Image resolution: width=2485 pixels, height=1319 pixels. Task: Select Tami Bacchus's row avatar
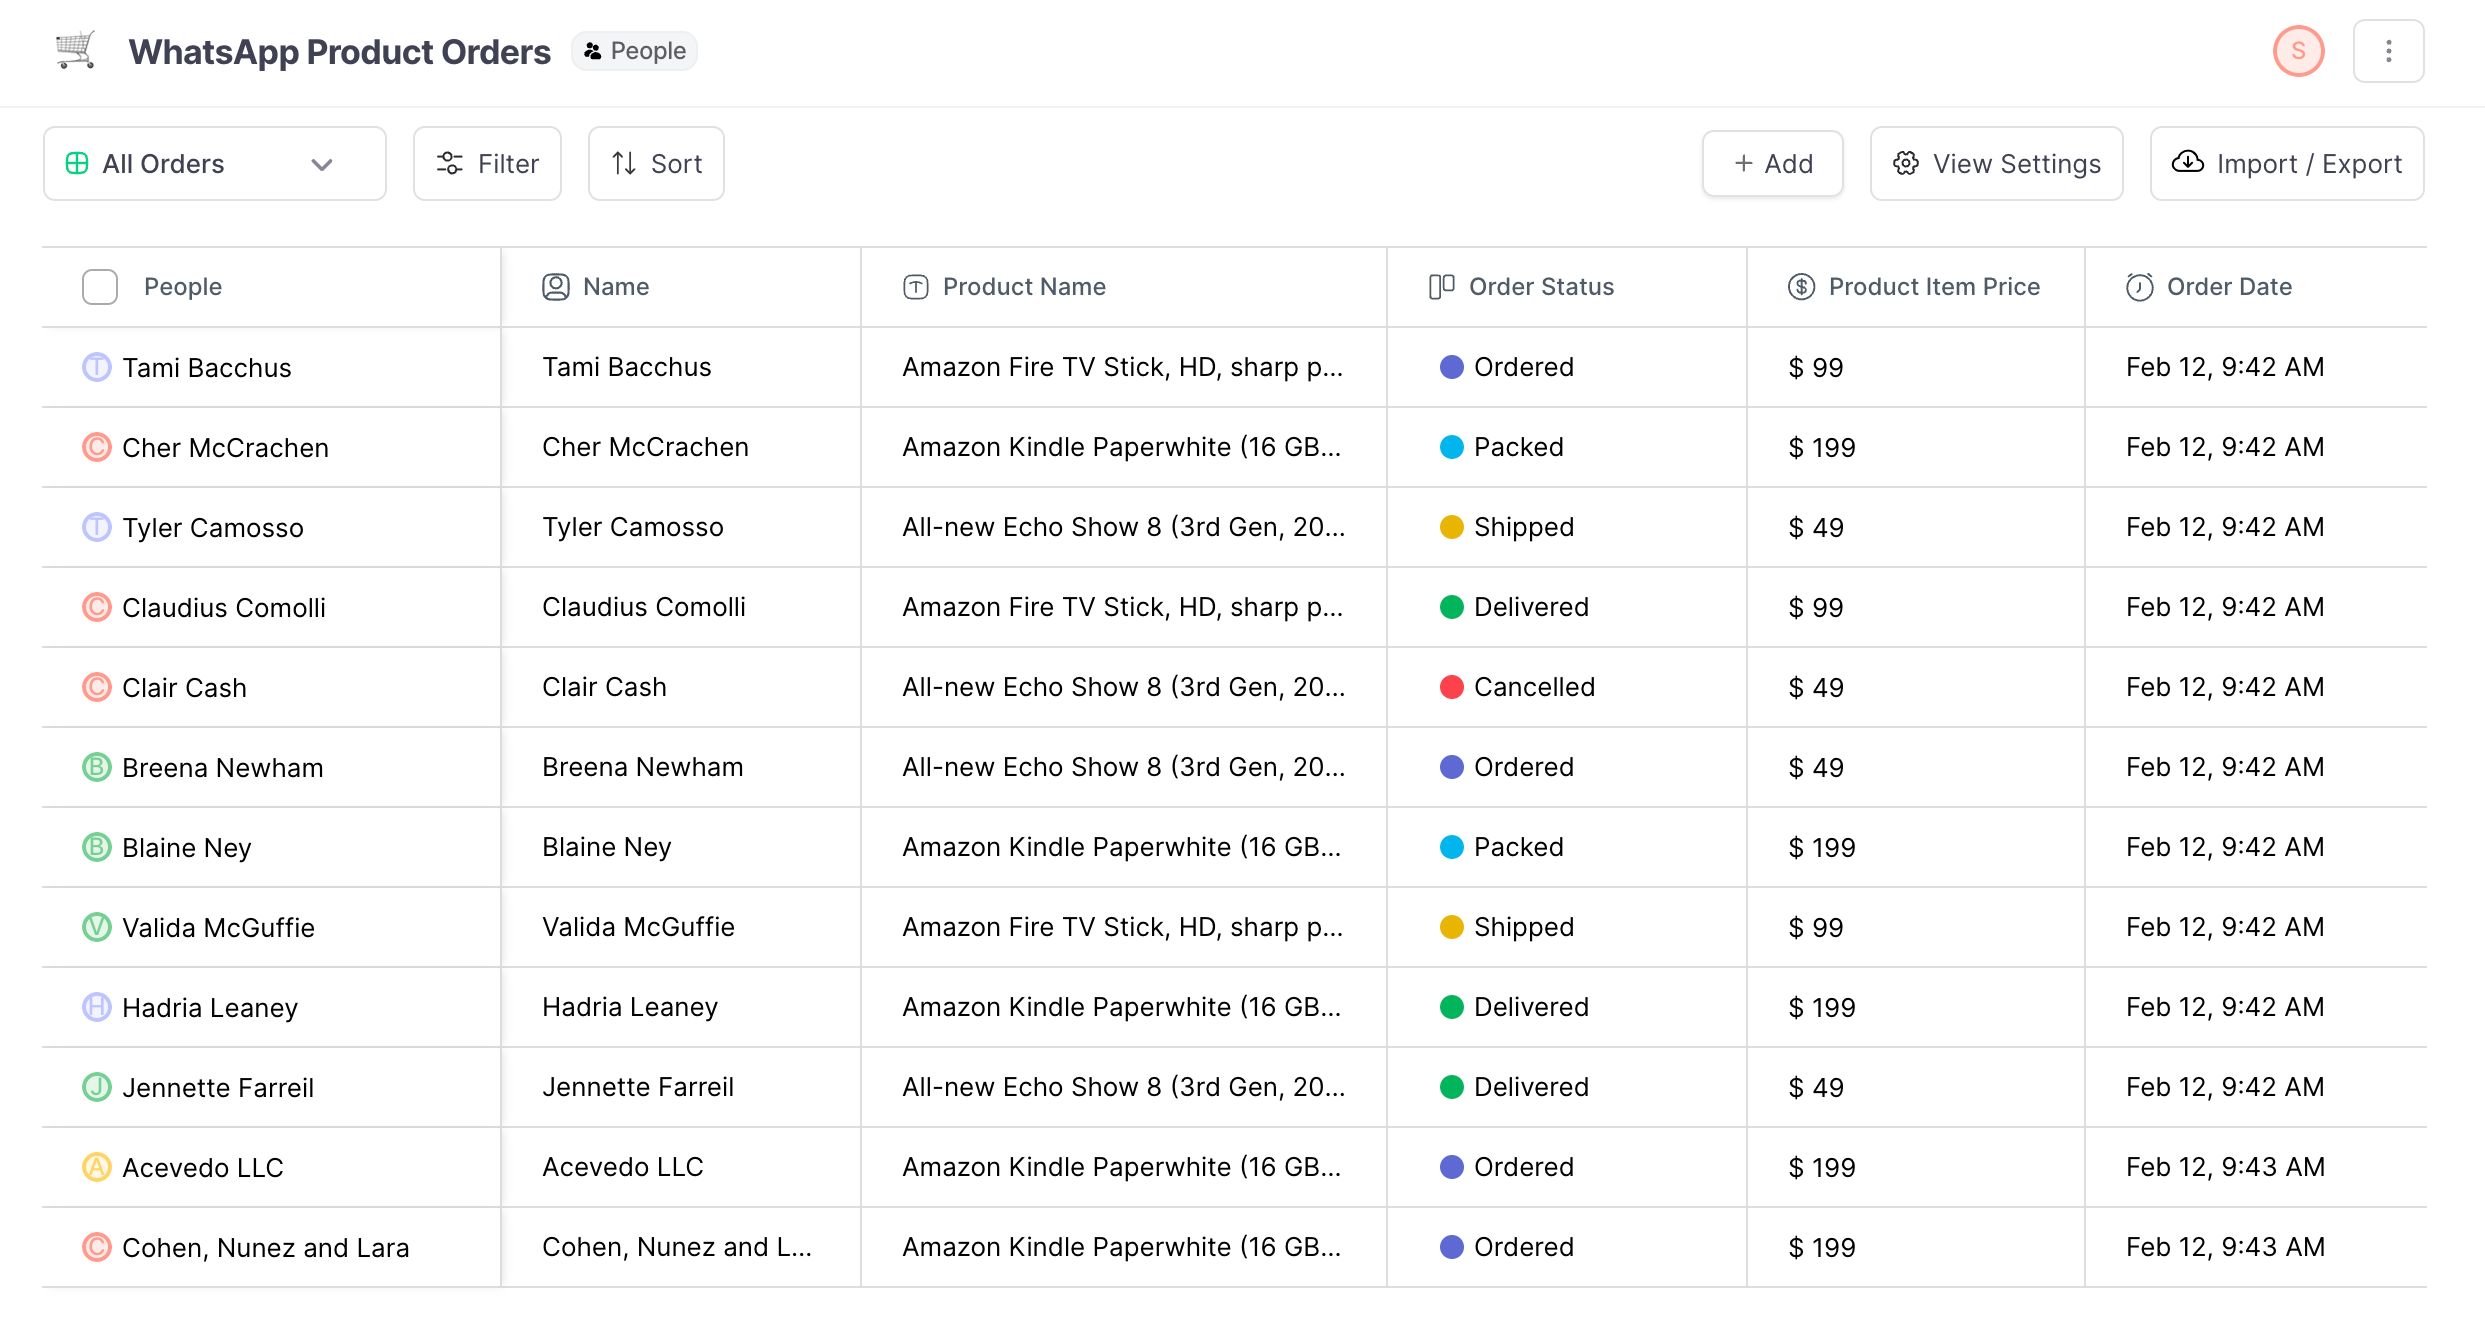96,367
